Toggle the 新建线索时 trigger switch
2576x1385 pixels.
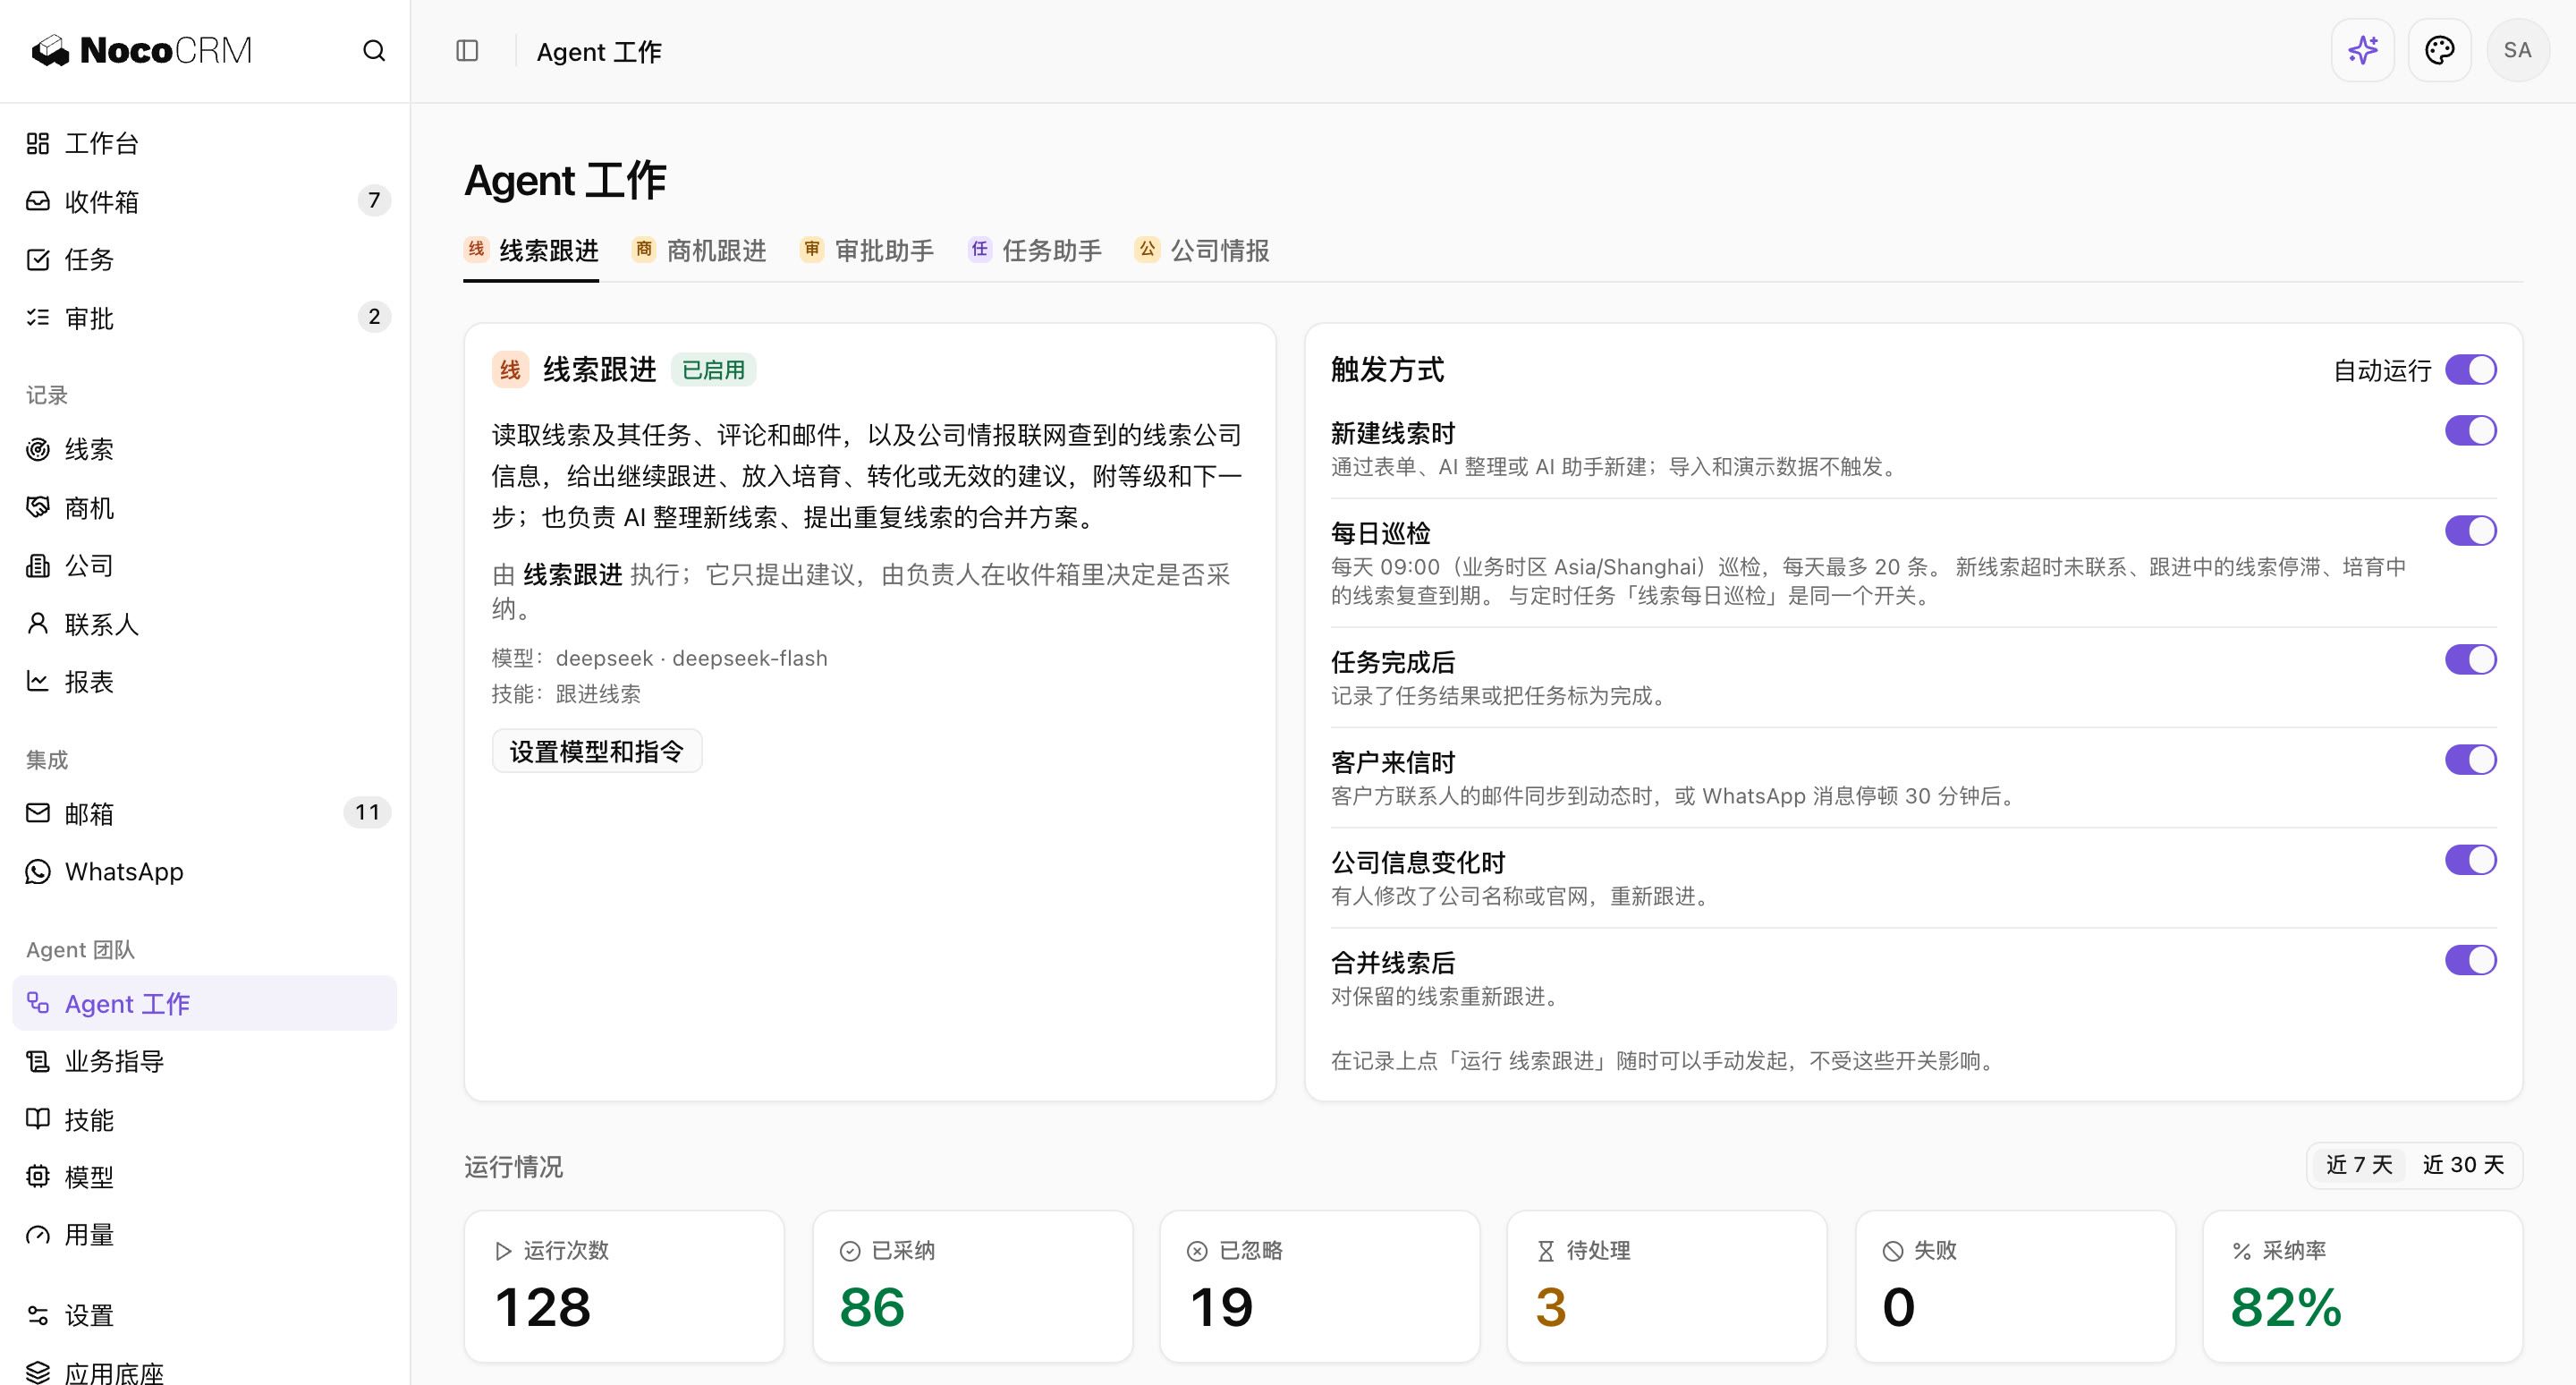pos(2470,431)
